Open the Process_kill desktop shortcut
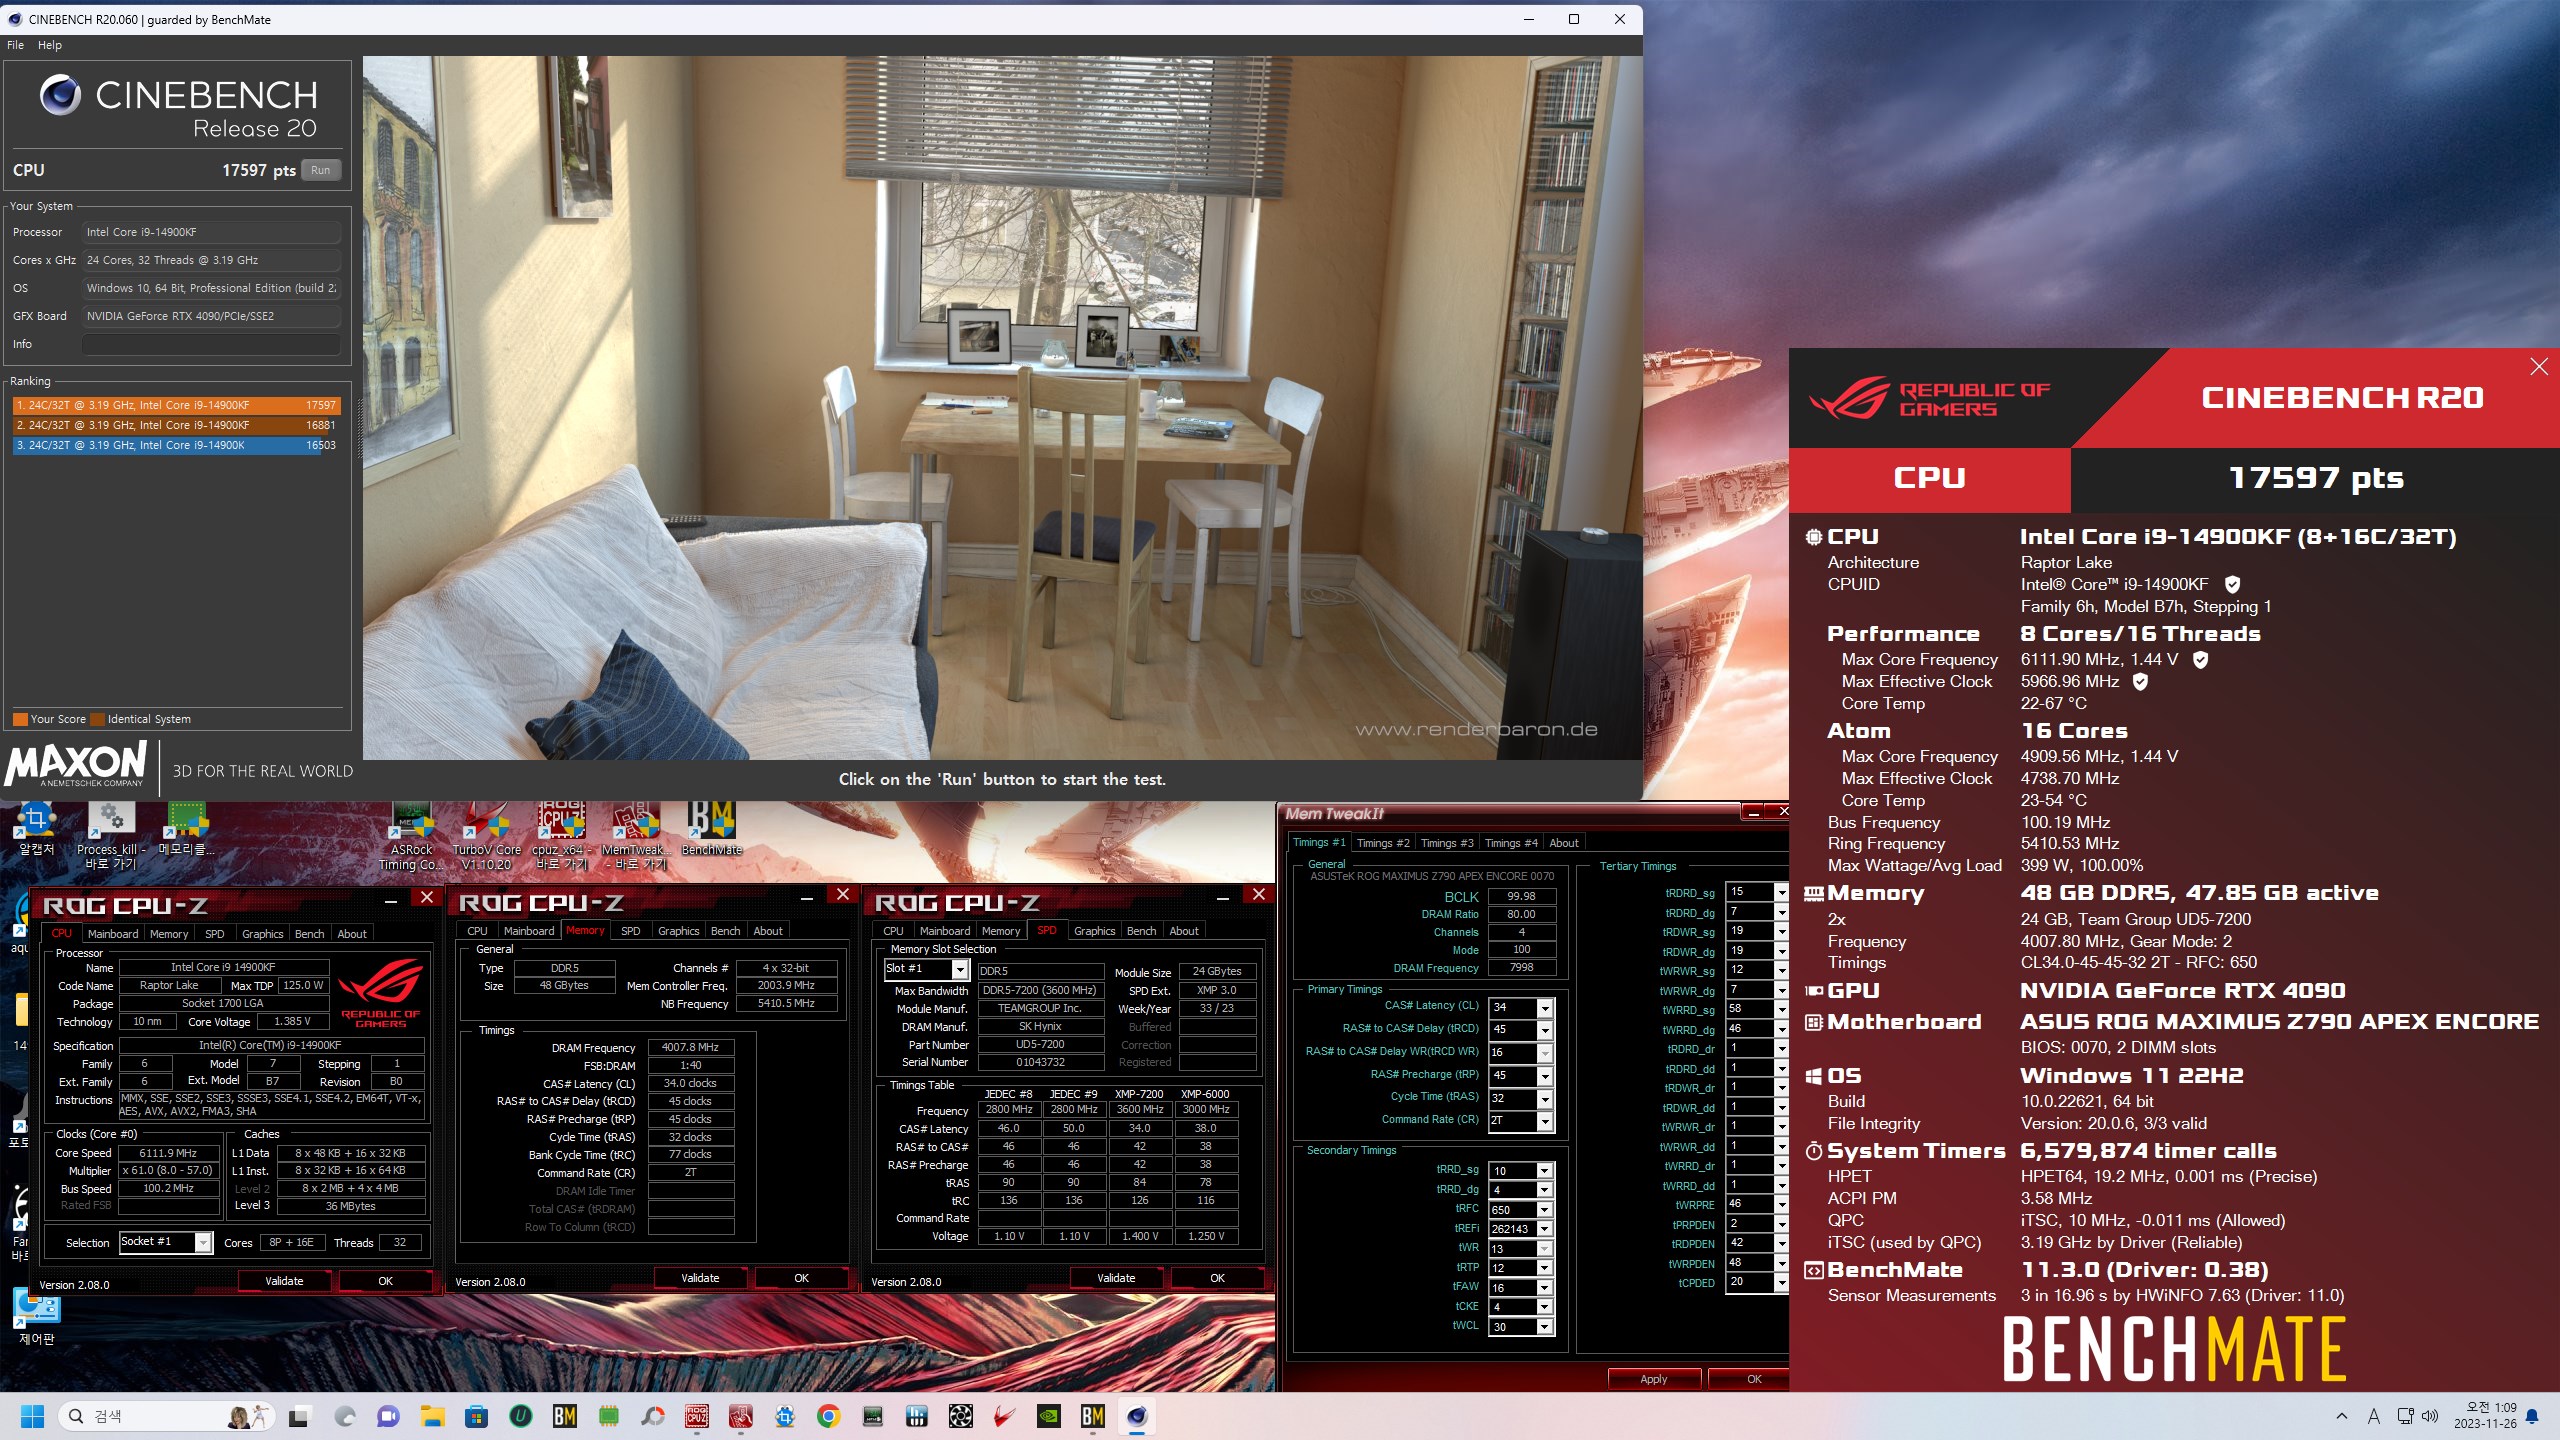The width and height of the screenshot is (2560, 1440). (111, 835)
